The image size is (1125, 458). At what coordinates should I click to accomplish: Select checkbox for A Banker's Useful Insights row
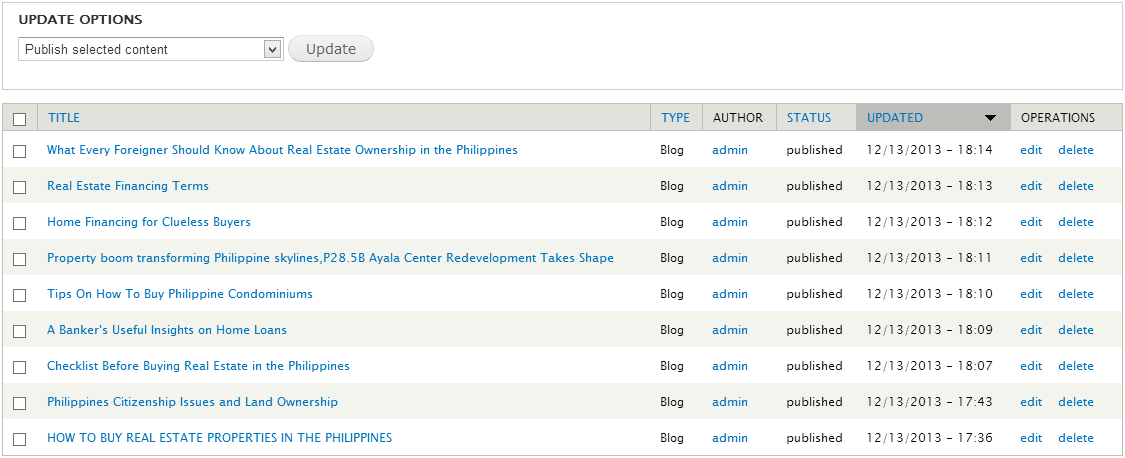pos(20,331)
